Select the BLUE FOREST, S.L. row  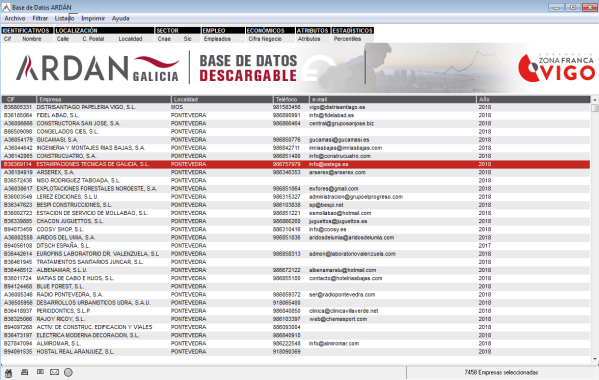click(x=296, y=286)
